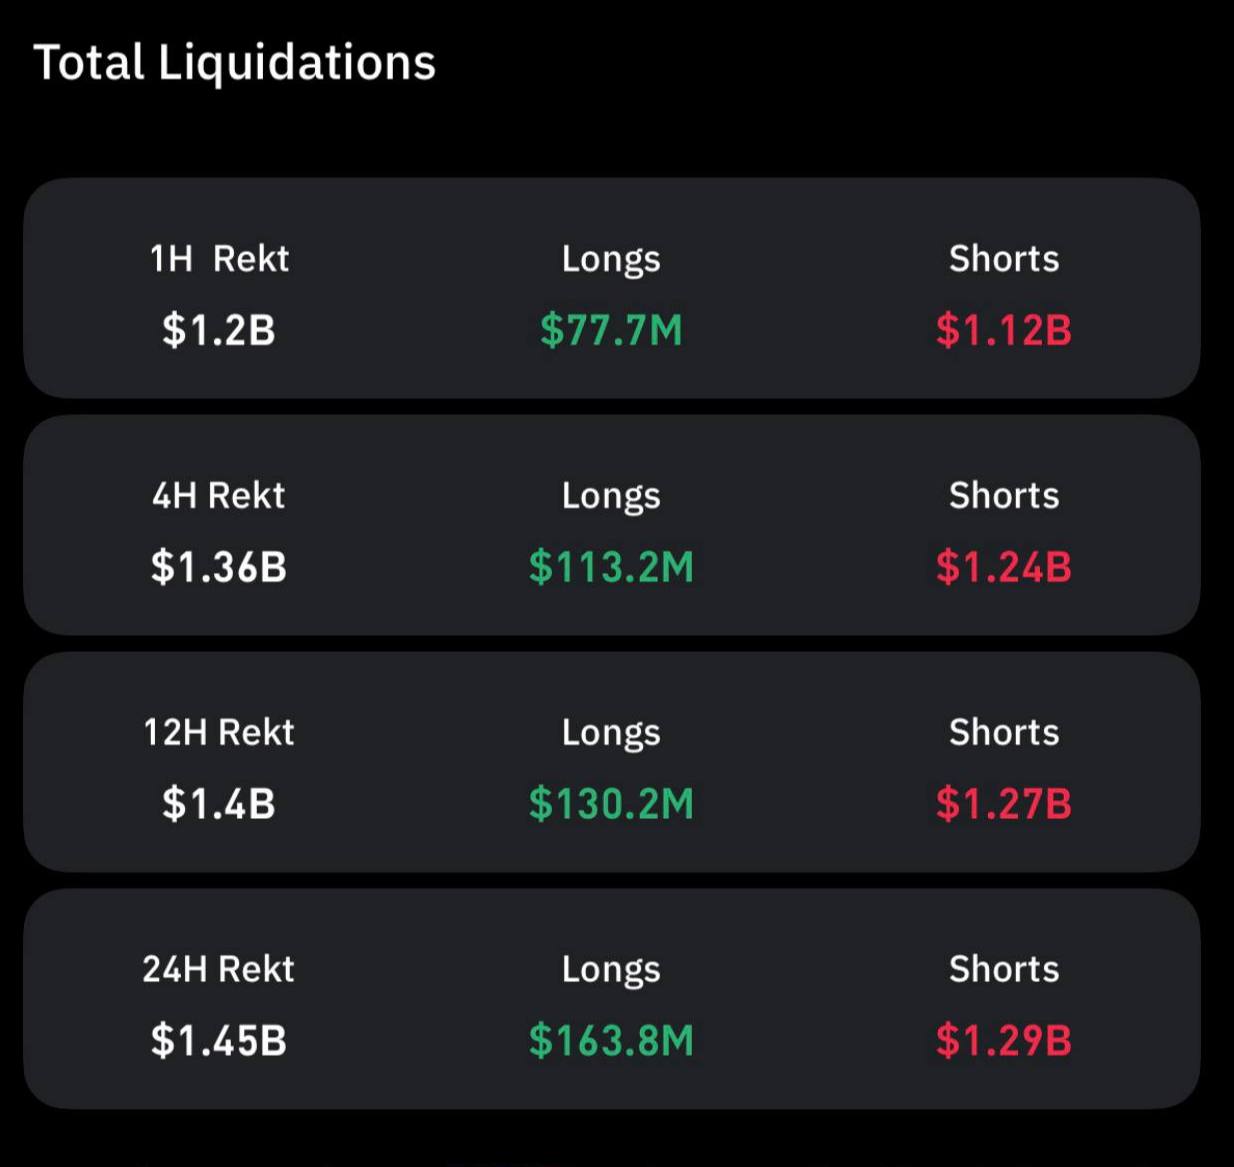
Task: Click the 1H longs value $77.7M
Action: click(x=611, y=330)
